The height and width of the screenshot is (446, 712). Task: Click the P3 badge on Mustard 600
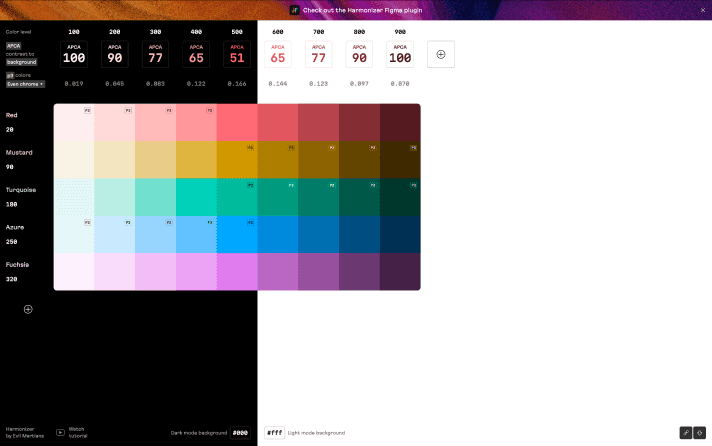(x=291, y=148)
